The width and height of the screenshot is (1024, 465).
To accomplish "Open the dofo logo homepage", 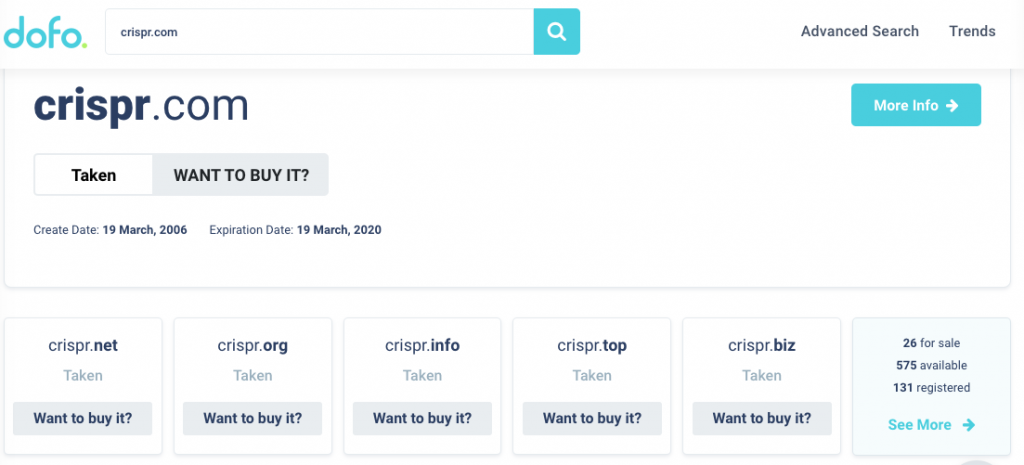I will pos(45,32).
